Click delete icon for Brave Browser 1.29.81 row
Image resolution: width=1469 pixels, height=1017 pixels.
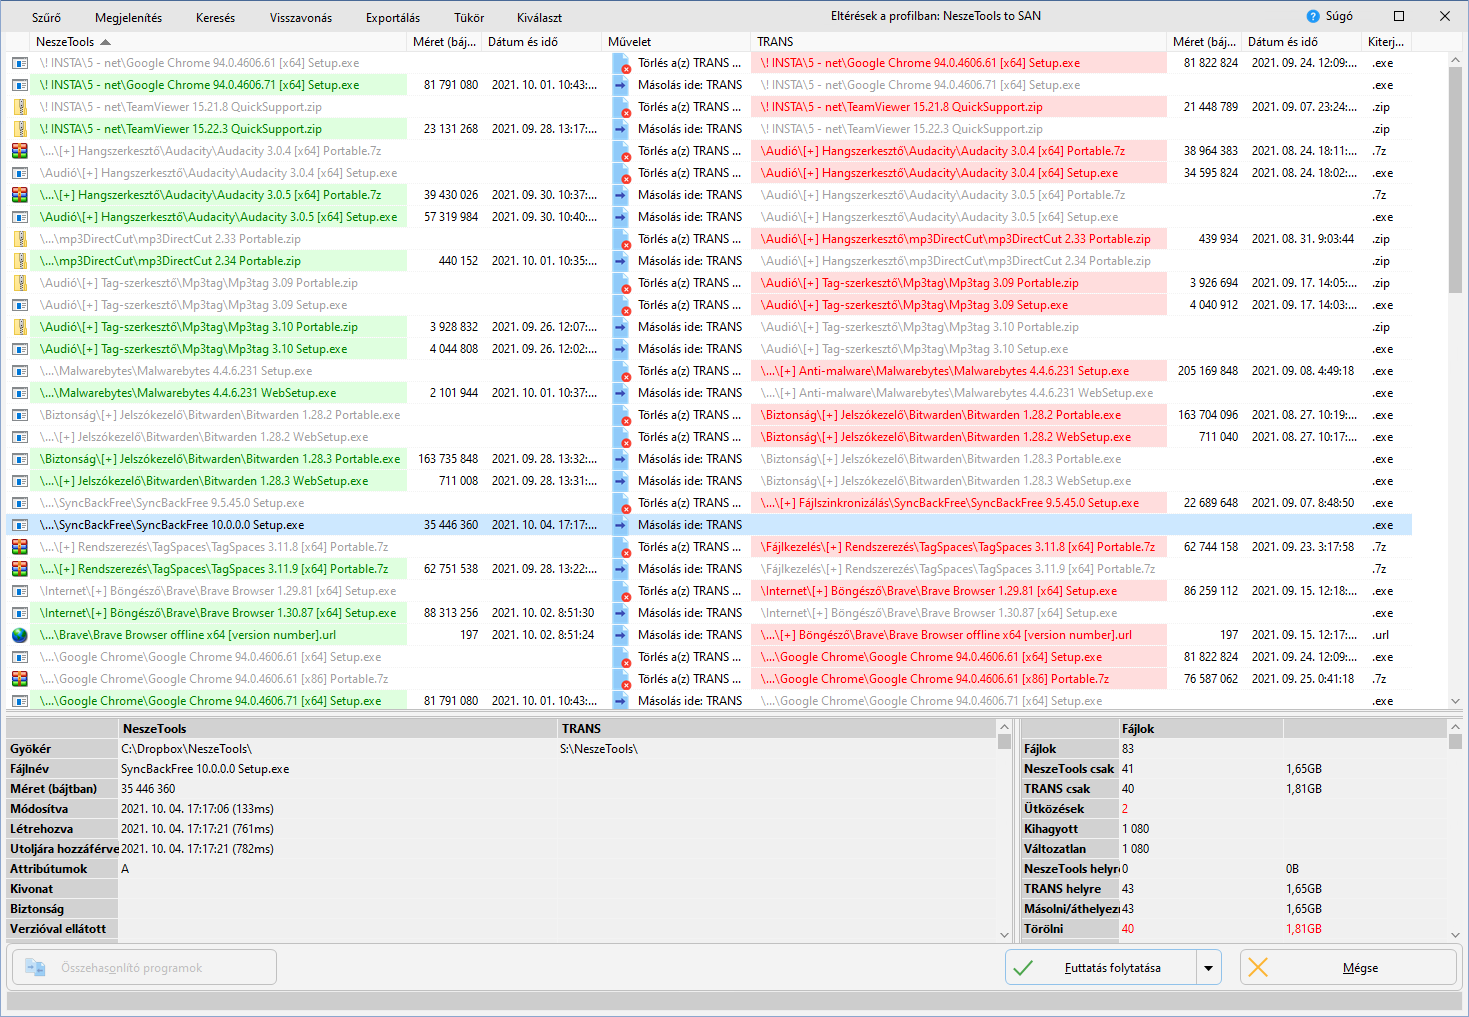[621, 591]
